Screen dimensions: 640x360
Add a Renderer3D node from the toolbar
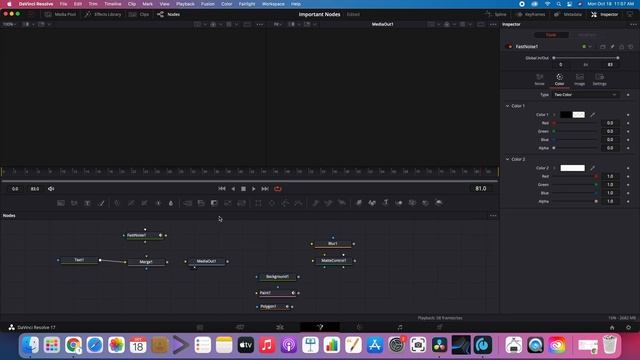click(x=439, y=203)
